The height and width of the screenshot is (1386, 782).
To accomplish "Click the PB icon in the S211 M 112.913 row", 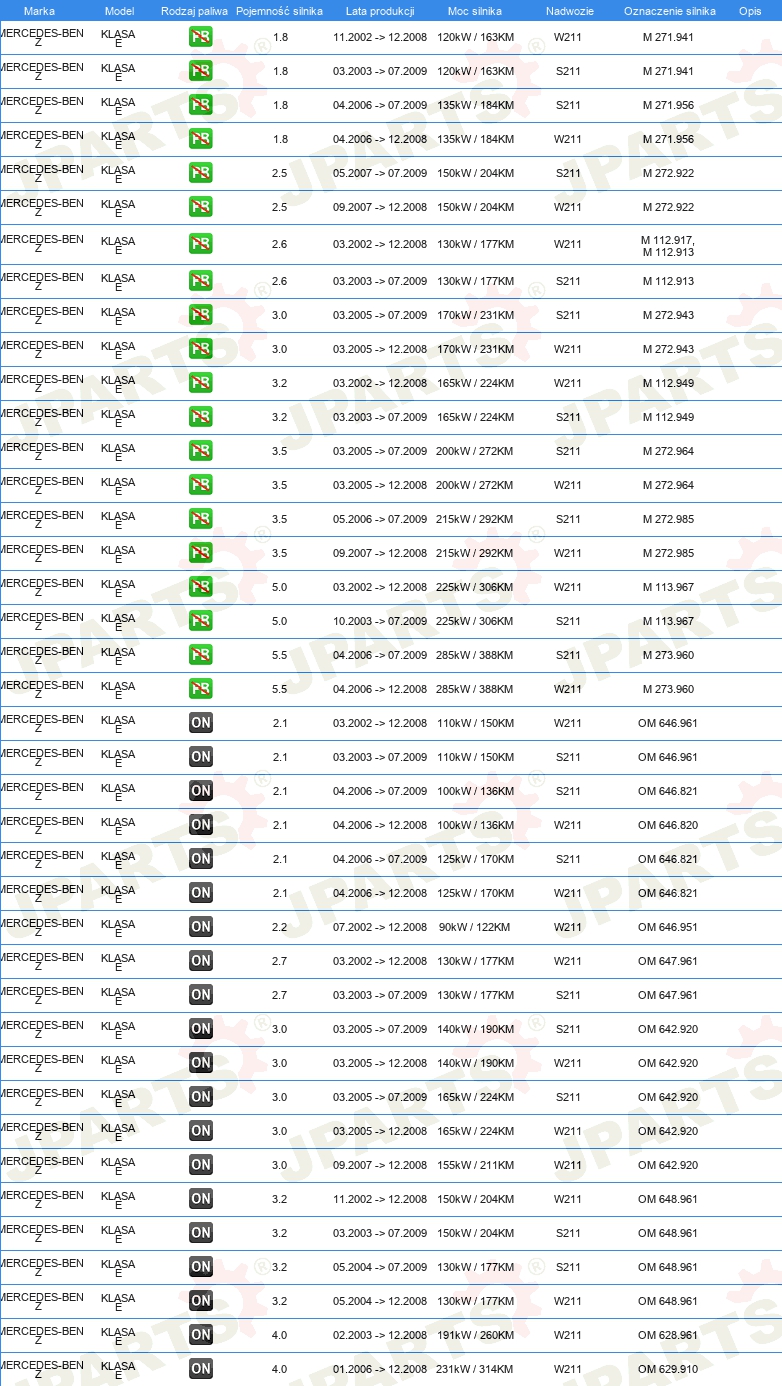I will pyautogui.click(x=201, y=282).
